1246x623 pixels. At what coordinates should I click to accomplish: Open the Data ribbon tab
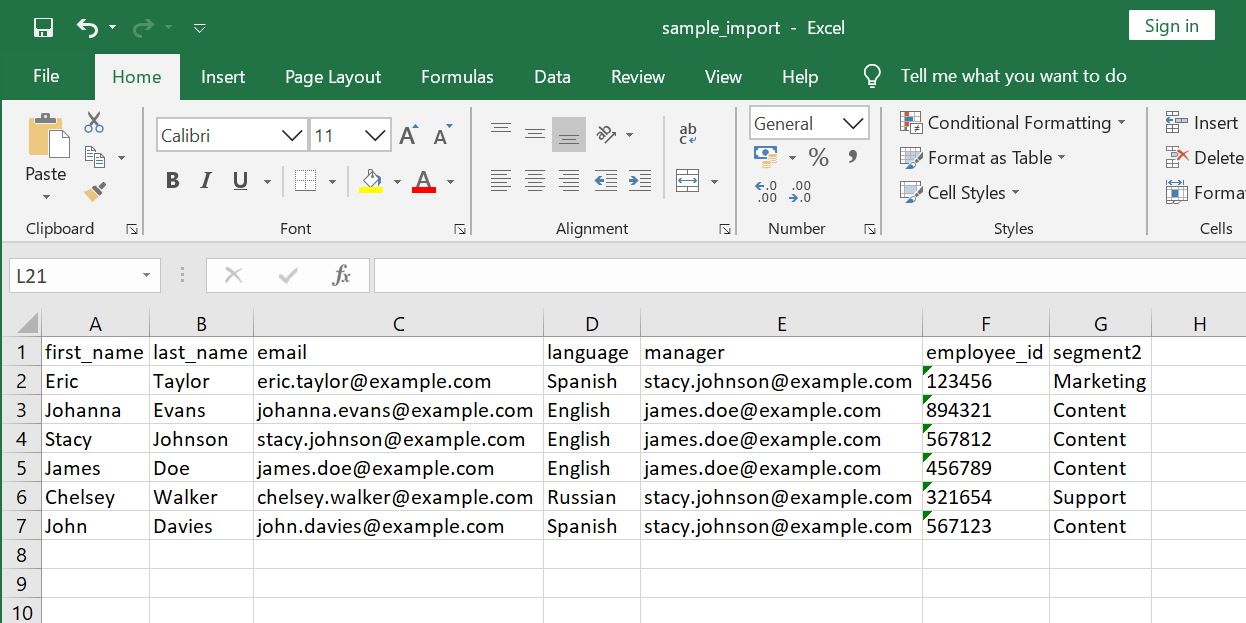tap(552, 76)
